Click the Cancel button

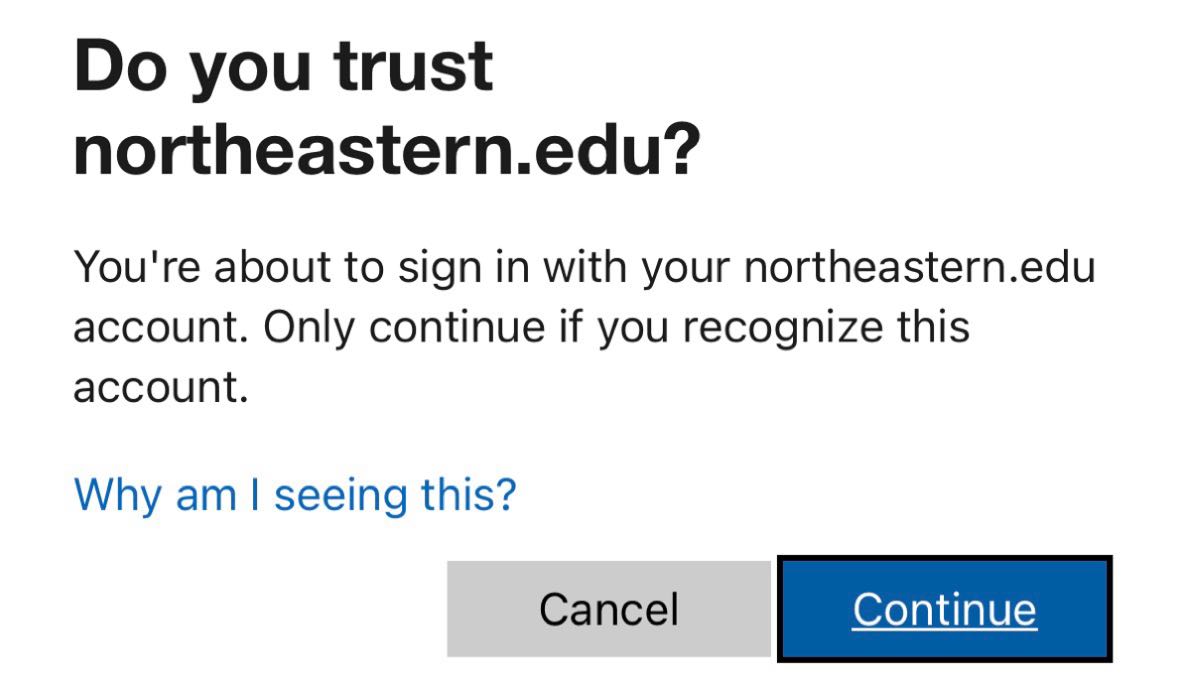coord(608,609)
